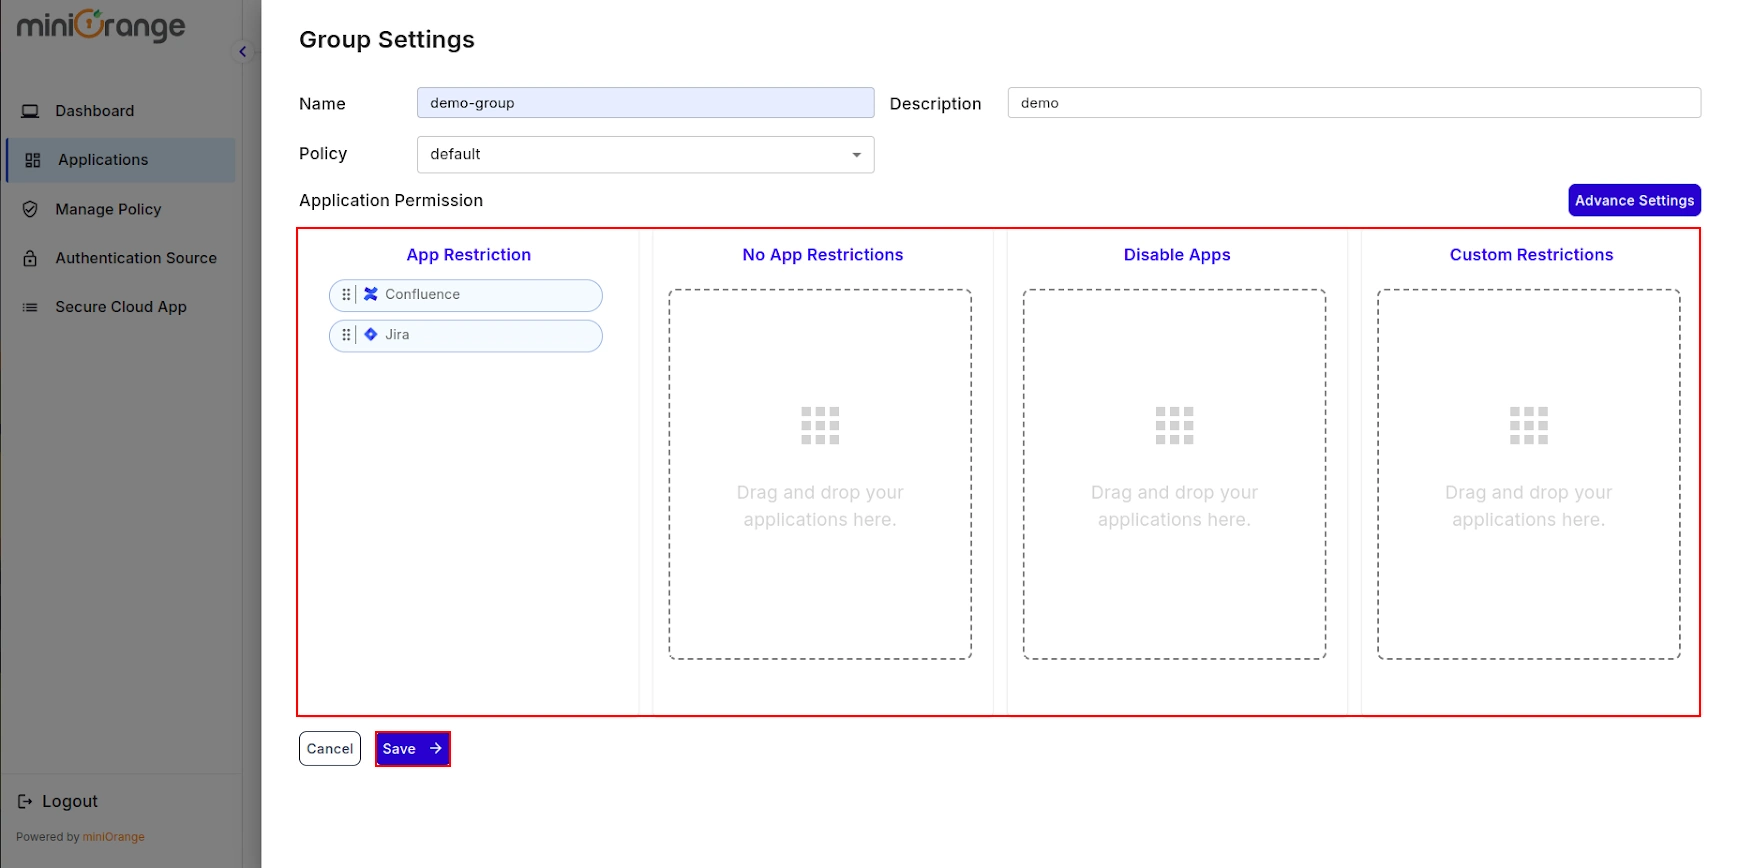Click the Jira app logo icon

click(x=371, y=334)
